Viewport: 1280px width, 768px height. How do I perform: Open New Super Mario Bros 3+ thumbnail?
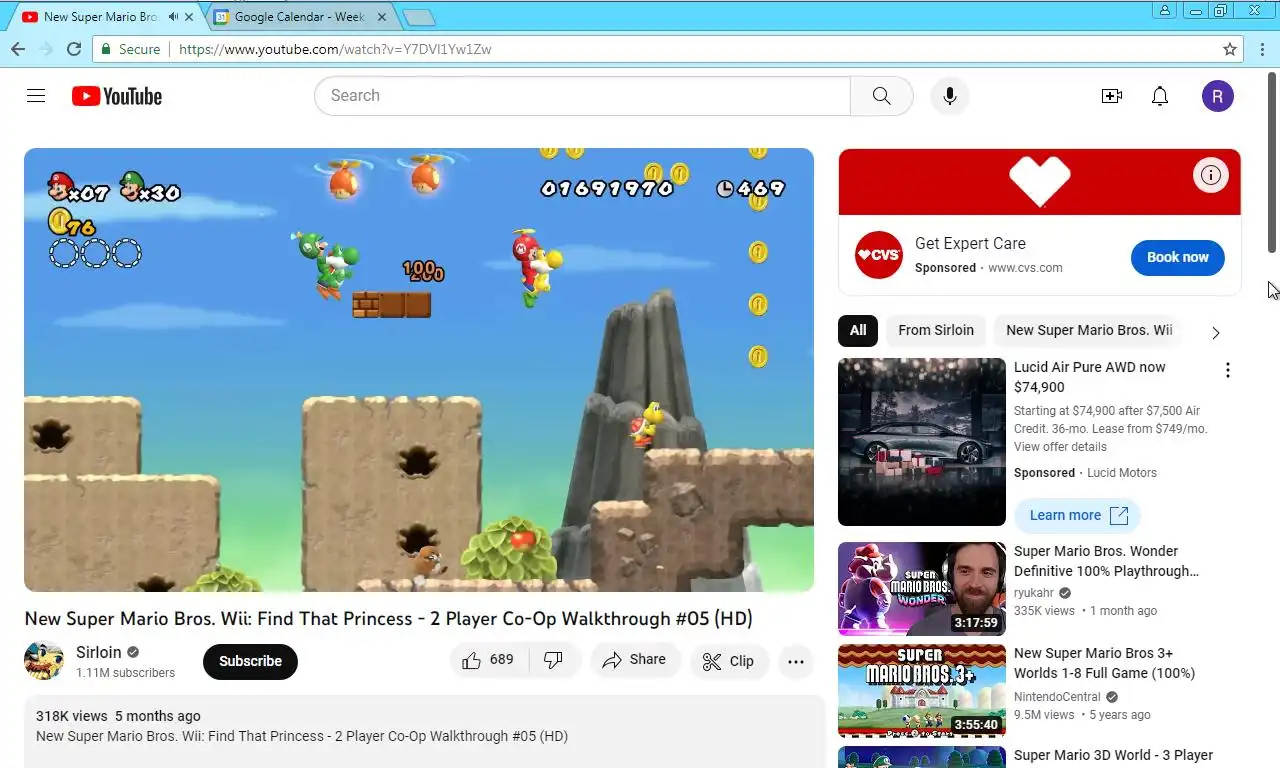click(x=922, y=691)
